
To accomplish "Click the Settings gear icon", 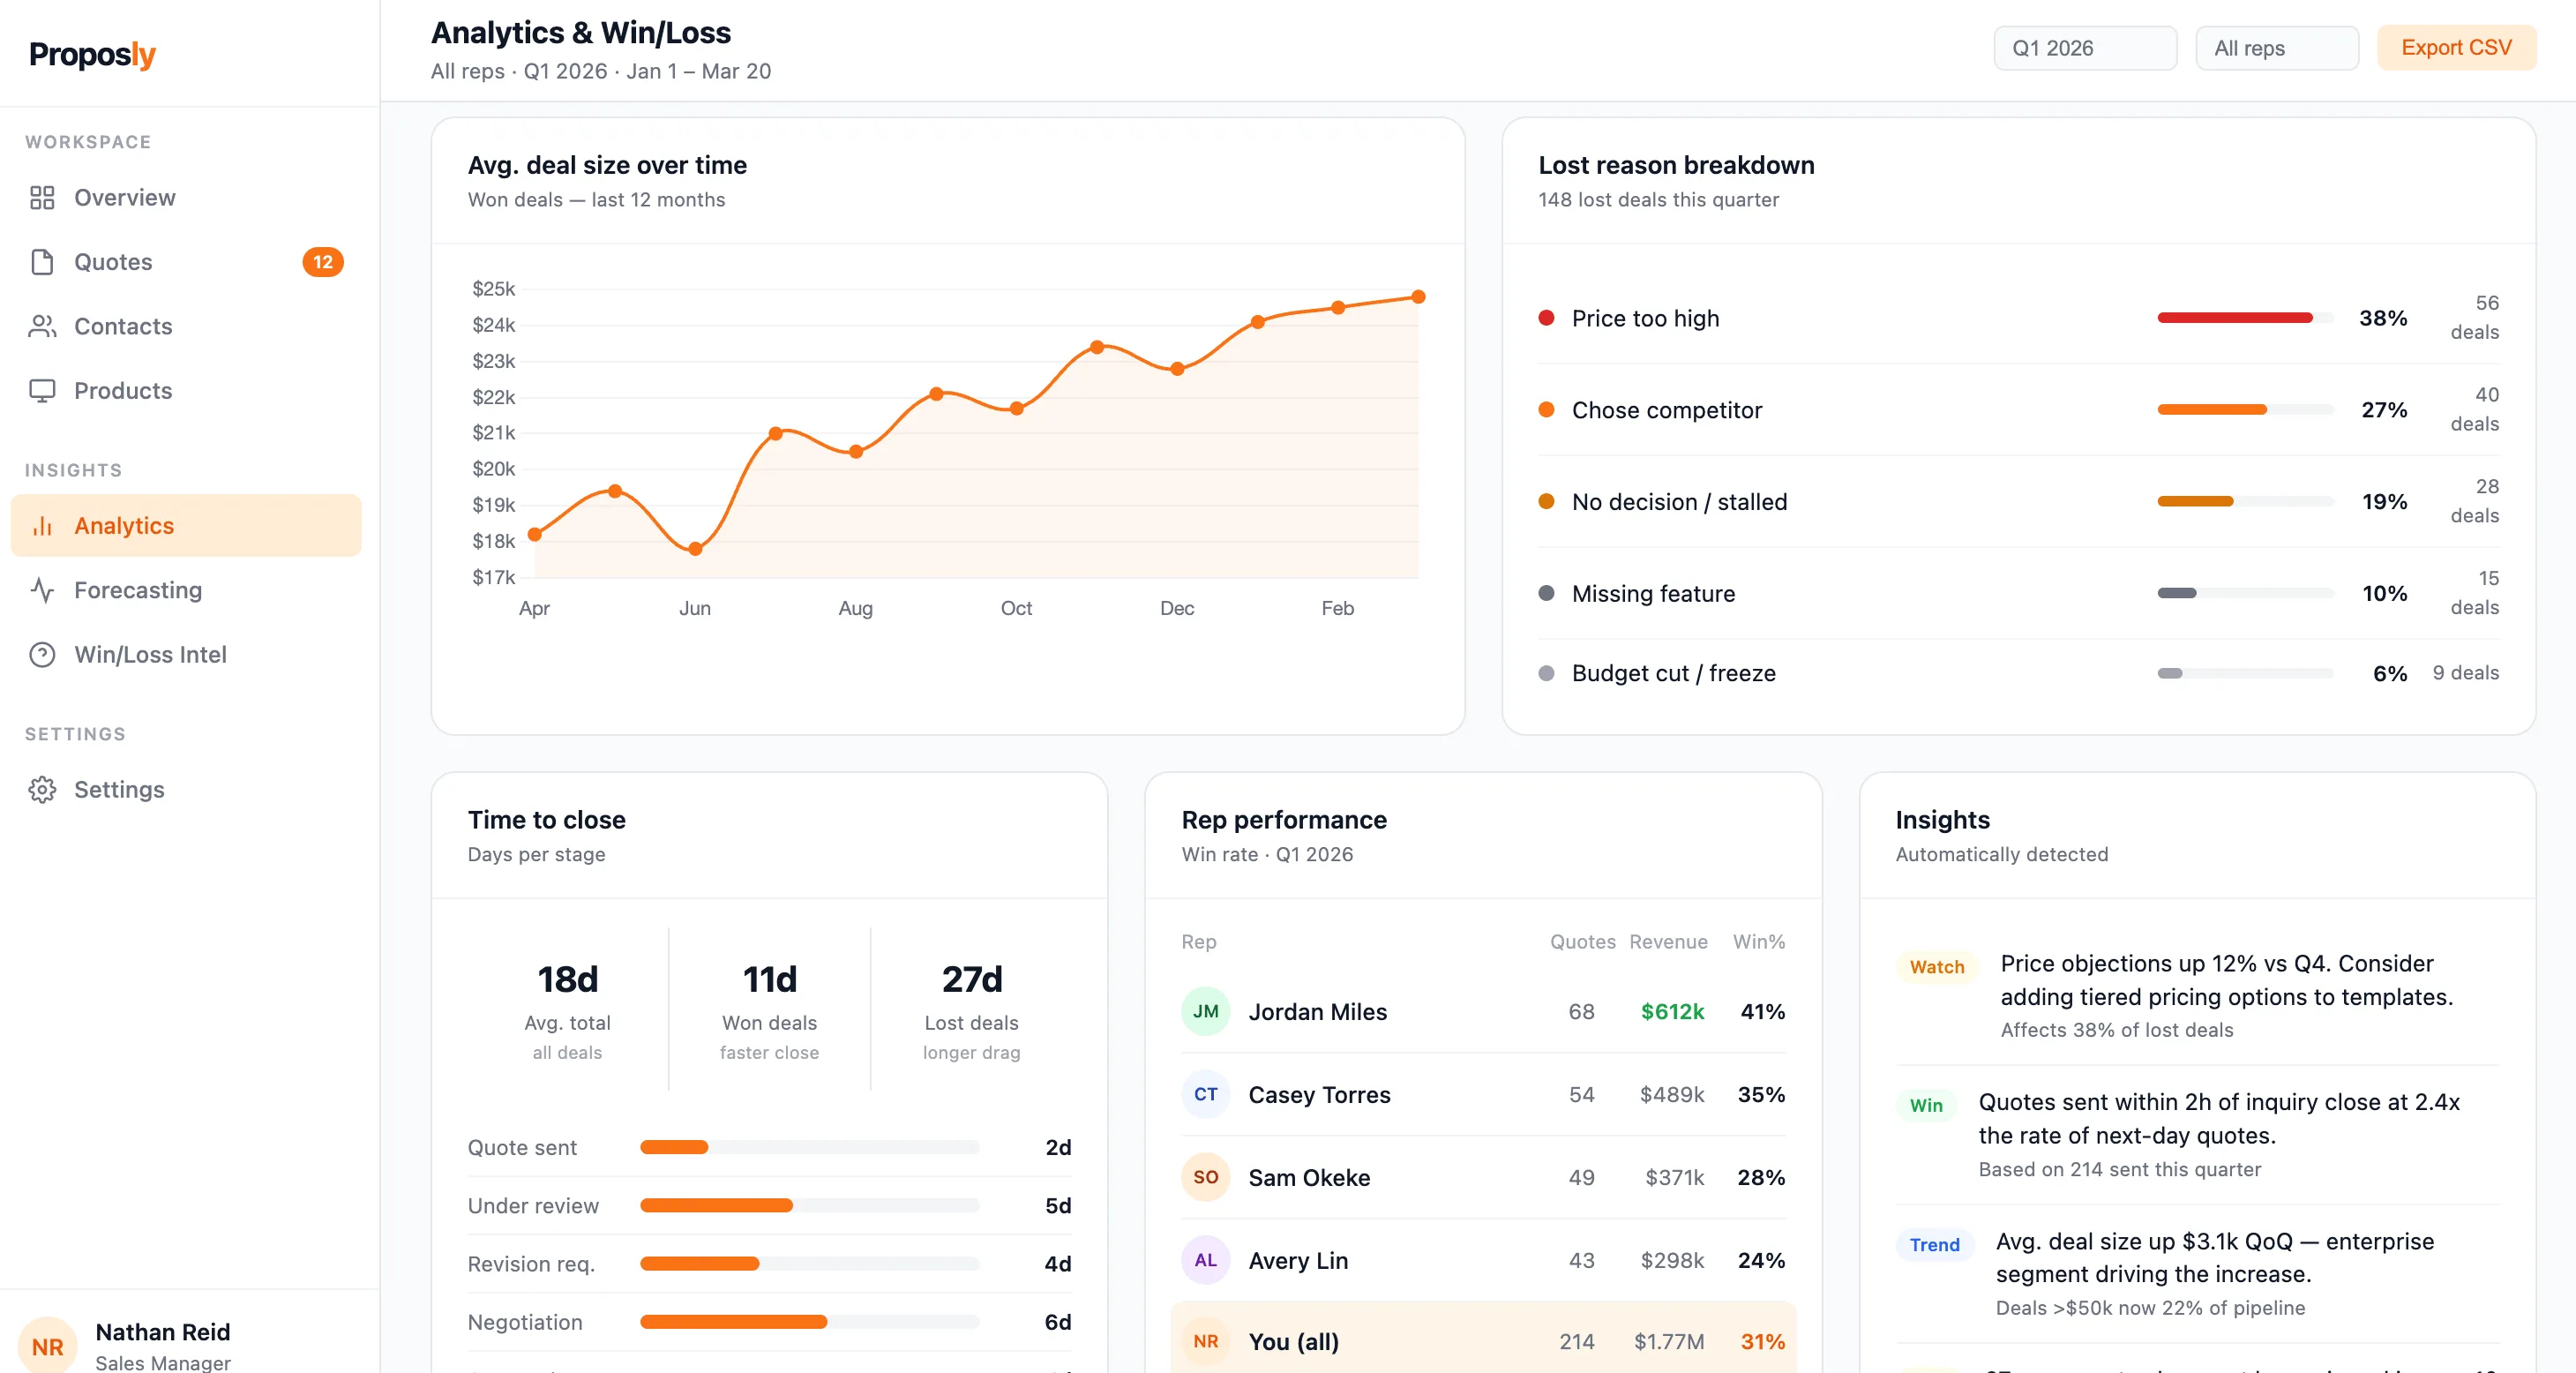I will coord(42,789).
